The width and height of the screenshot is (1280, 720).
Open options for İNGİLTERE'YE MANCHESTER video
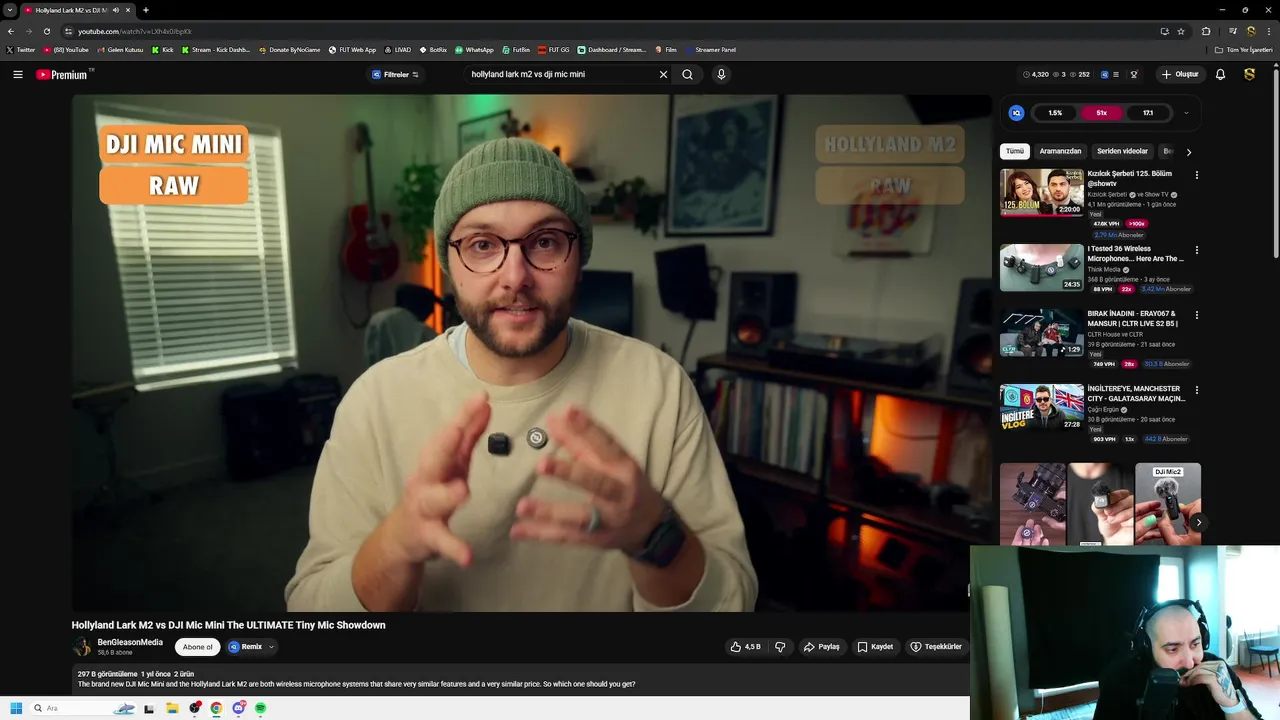click(1196, 390)
